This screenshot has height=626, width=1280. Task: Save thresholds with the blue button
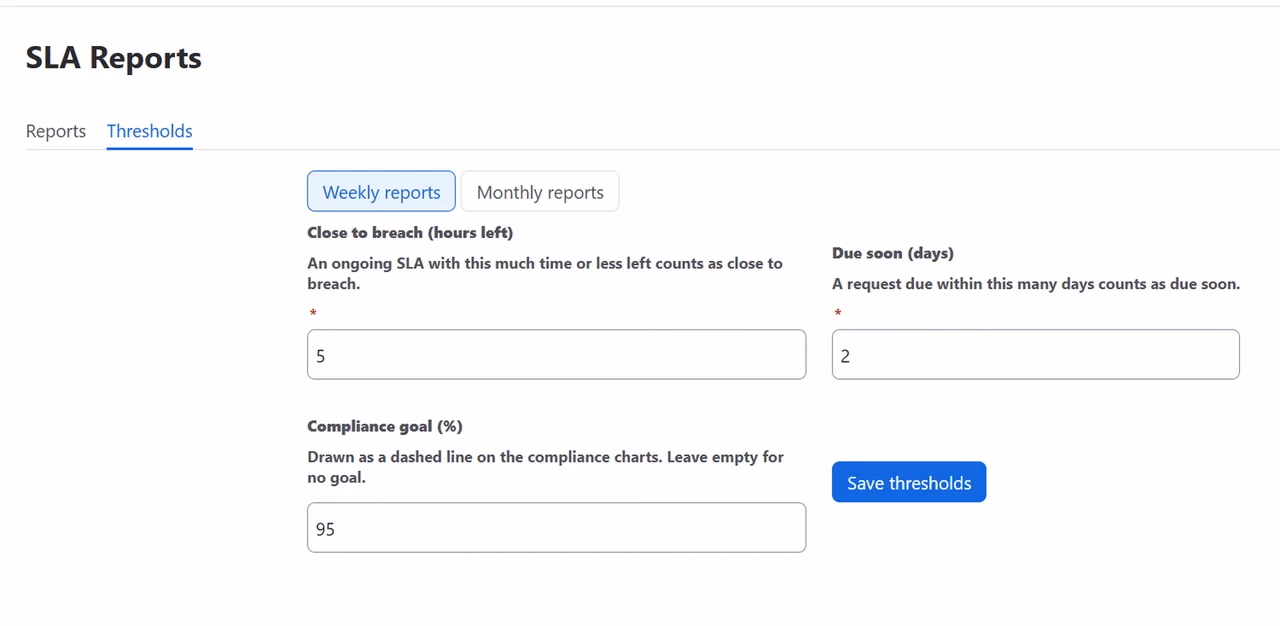tap(909, 482)
